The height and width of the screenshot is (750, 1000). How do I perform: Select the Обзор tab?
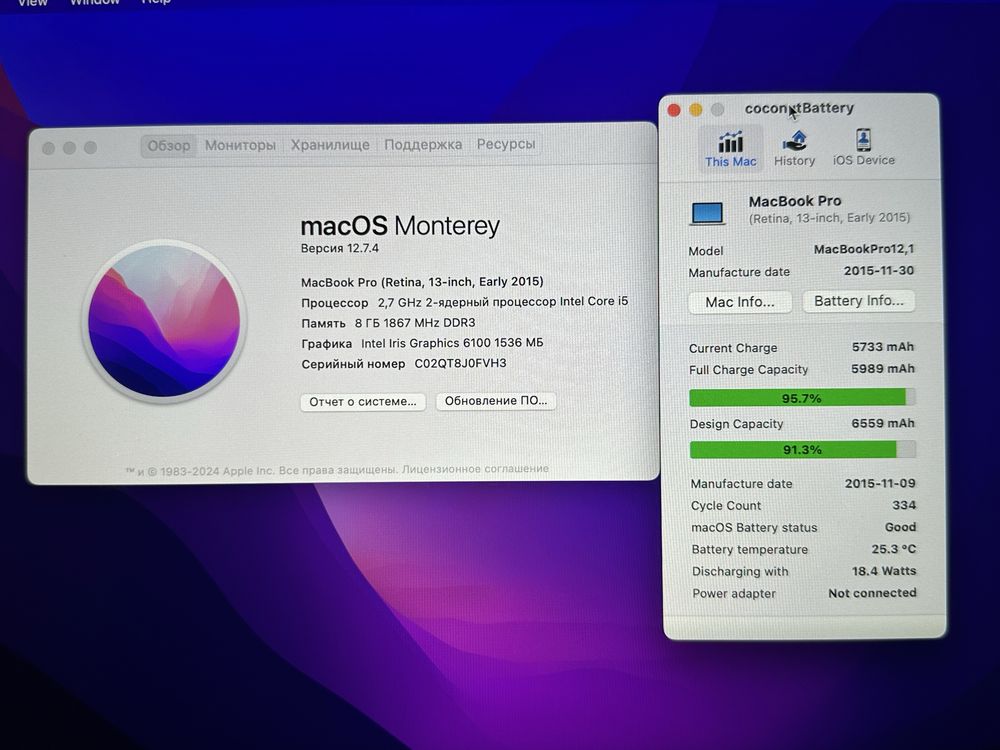[x=168, y=145]
